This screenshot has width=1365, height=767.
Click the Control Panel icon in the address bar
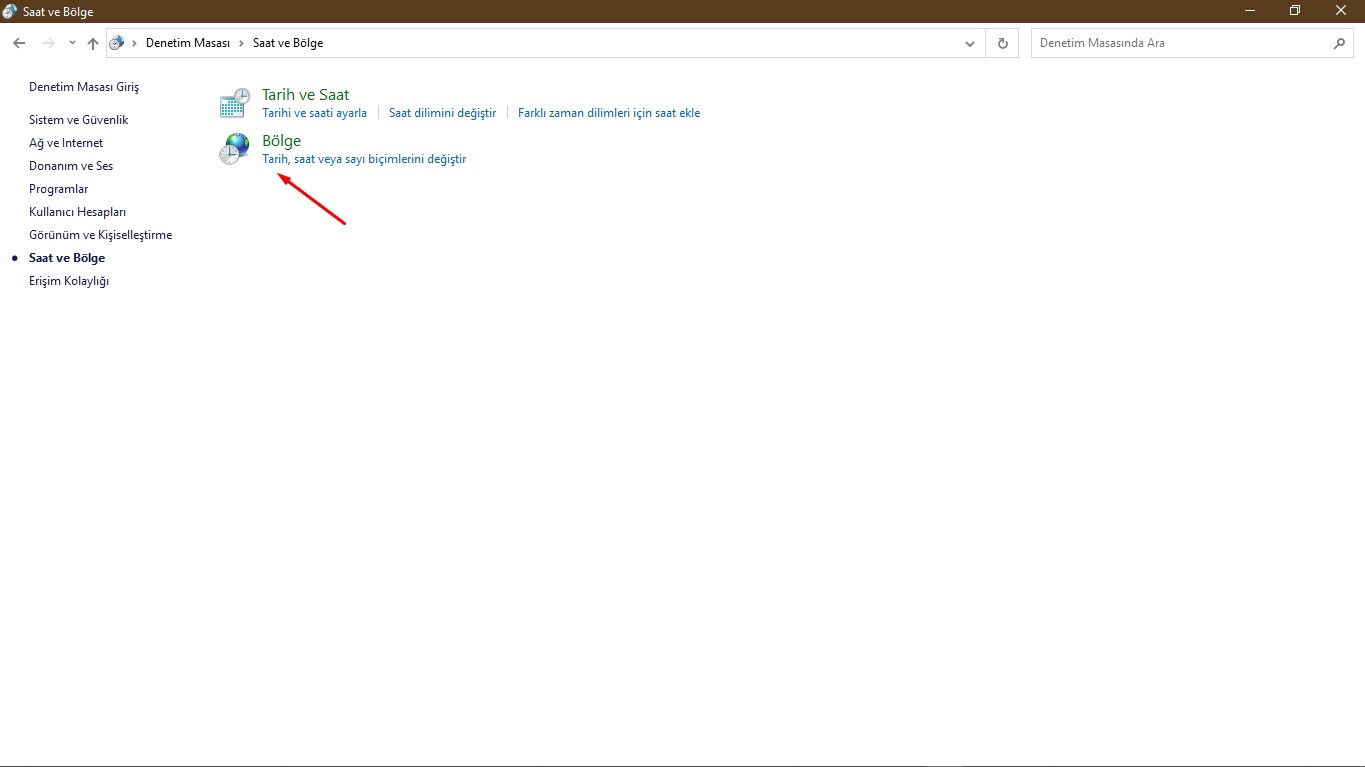[x=117, y=43]
